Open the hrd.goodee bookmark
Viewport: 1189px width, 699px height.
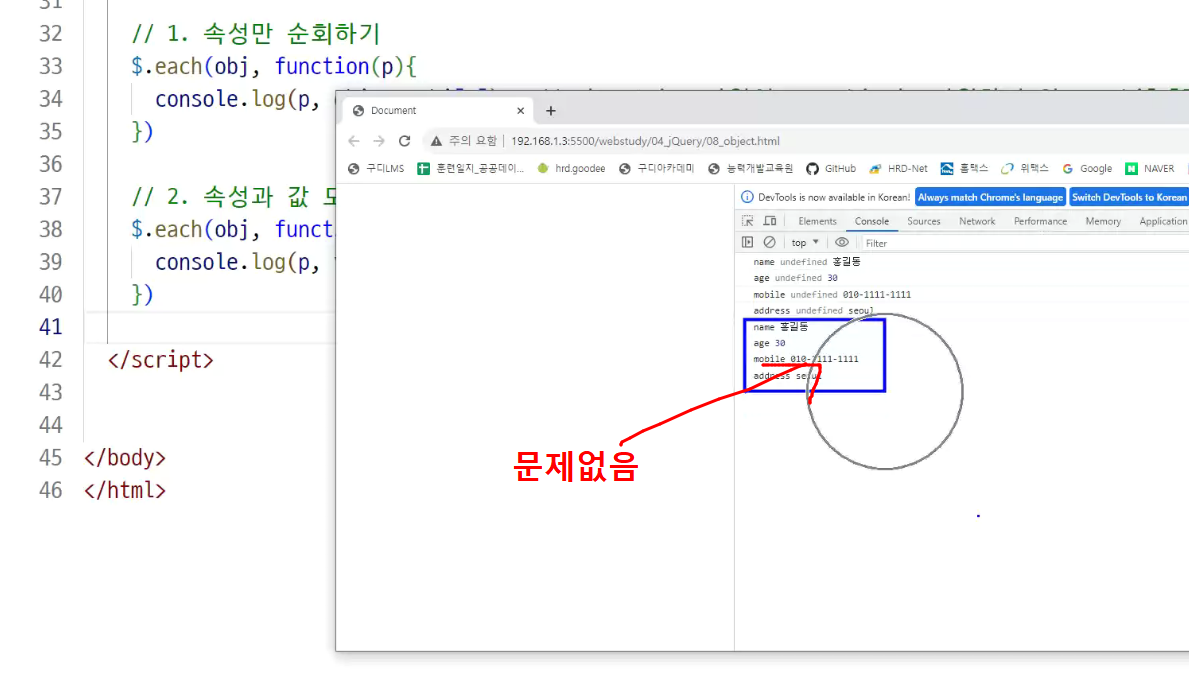571,168
